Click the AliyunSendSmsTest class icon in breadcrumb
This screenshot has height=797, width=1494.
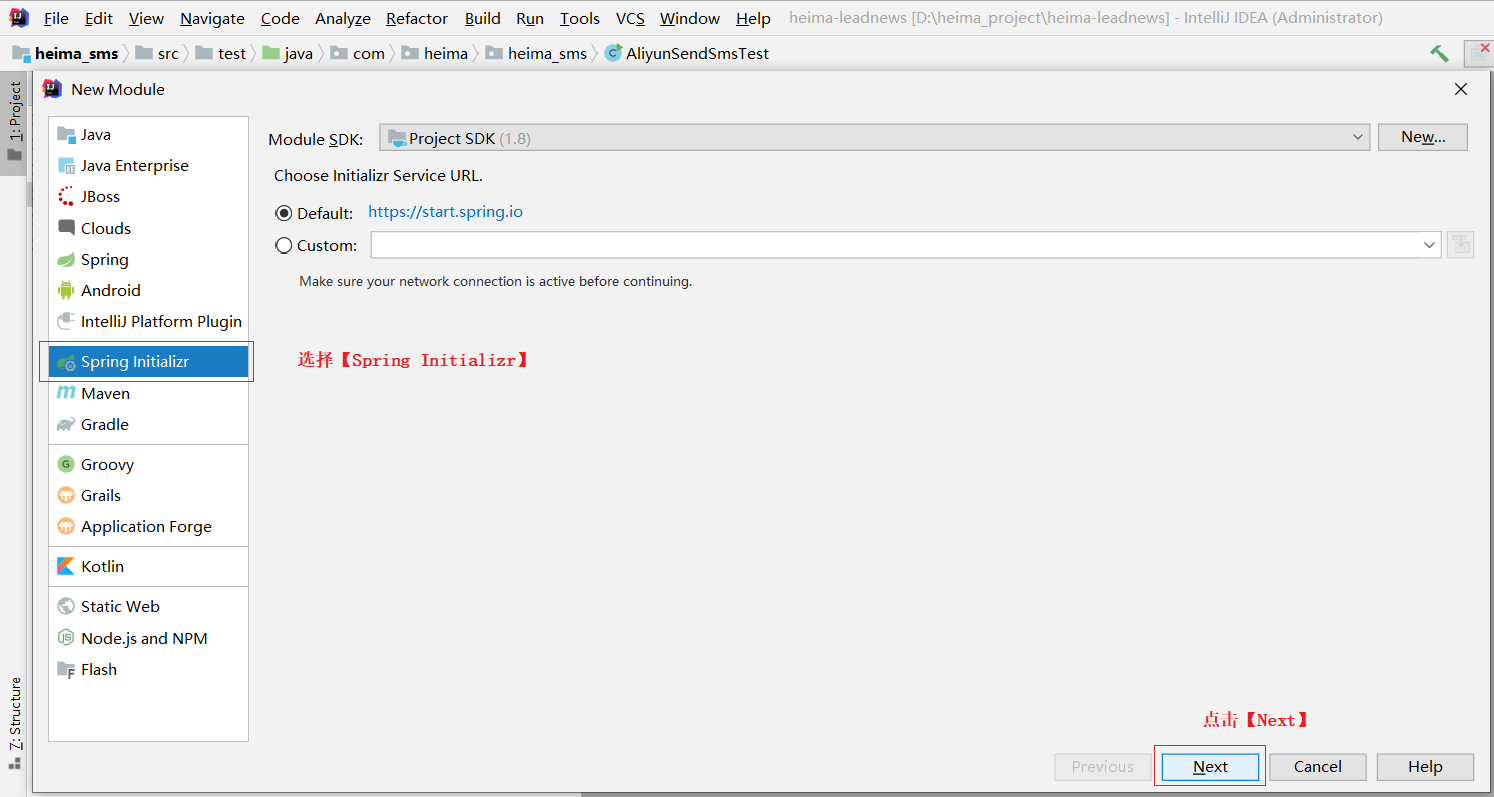point(613,53)
